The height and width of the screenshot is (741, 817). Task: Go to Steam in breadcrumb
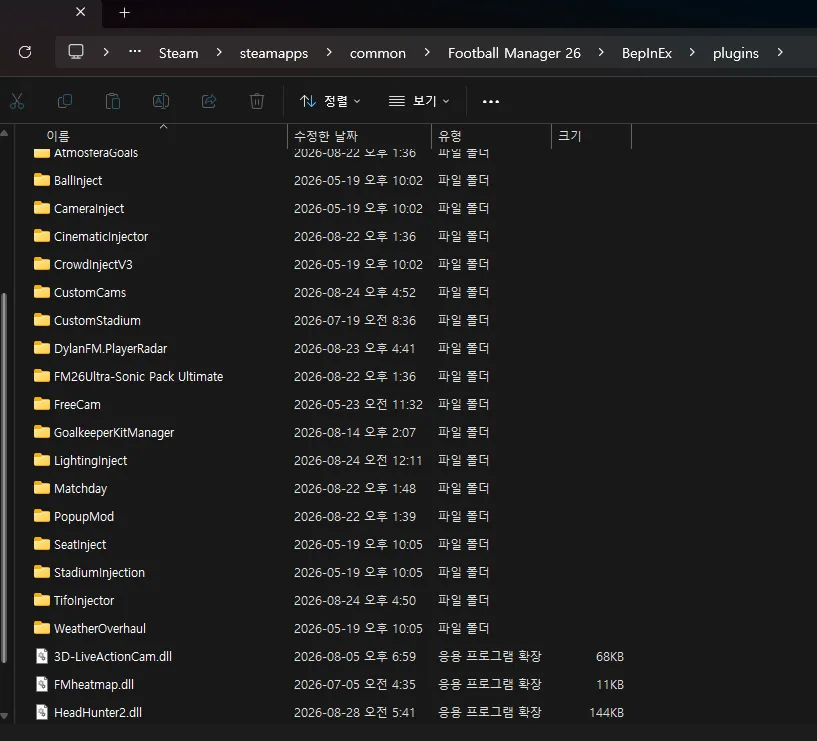[x=178, y=53]
